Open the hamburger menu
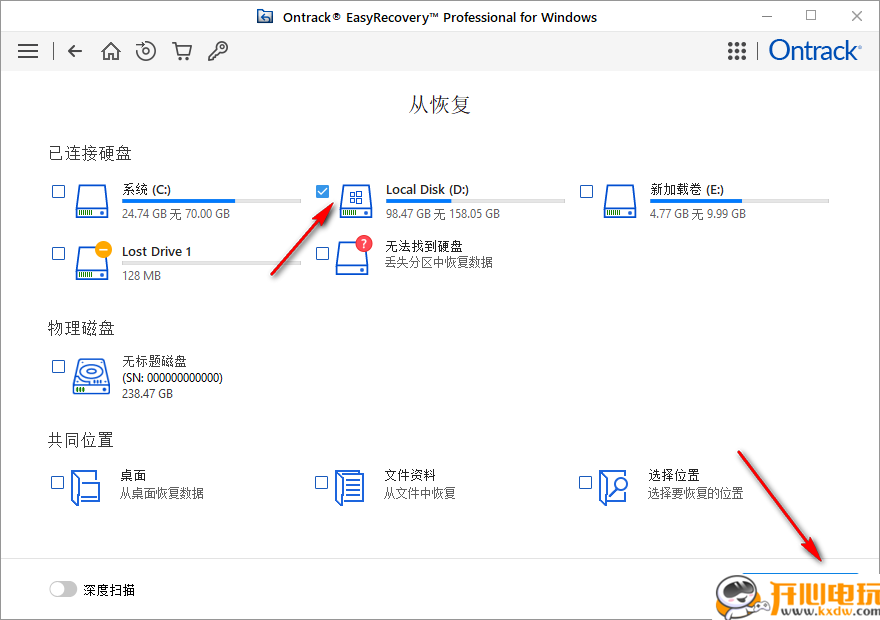 coord(28,50)
